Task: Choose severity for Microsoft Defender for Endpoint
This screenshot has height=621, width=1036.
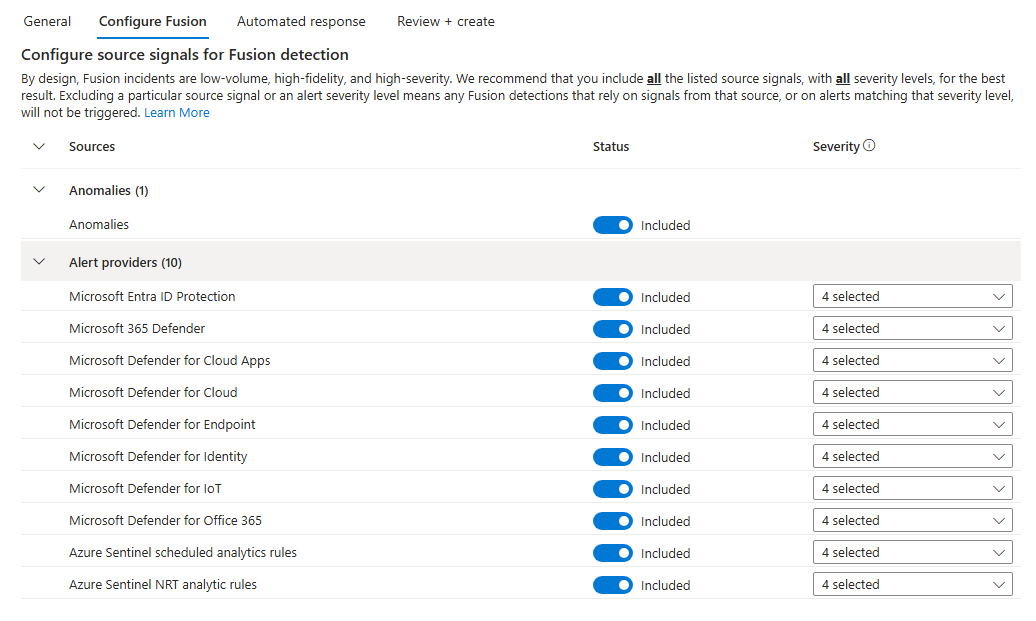Action: 912,424
